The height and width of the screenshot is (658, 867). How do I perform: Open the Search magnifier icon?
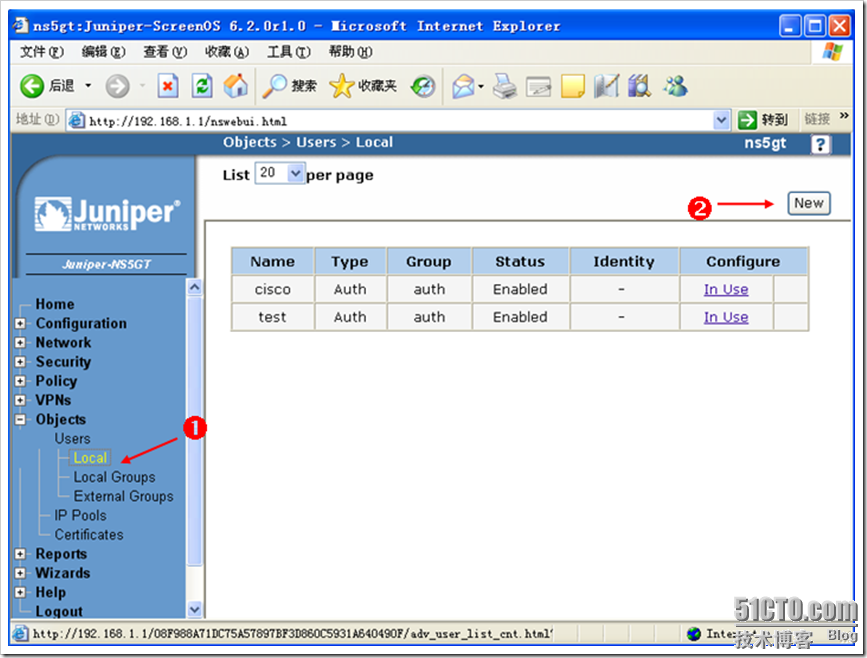pos(274,86)
